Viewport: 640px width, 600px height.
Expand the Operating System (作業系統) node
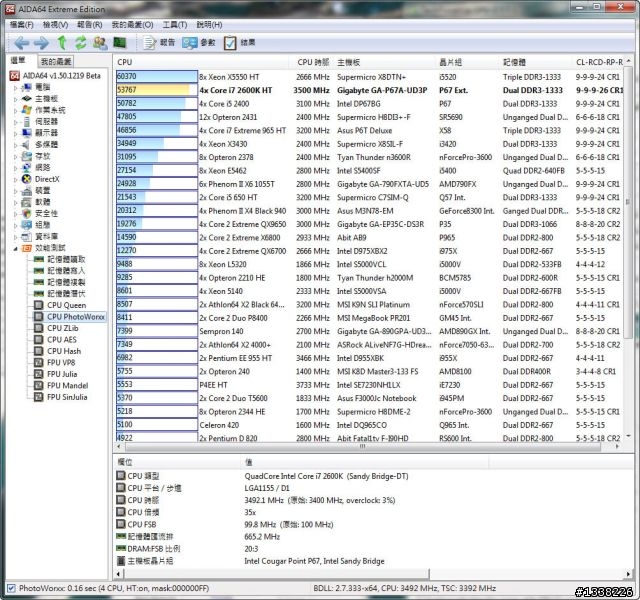click(x=16, y=110)
